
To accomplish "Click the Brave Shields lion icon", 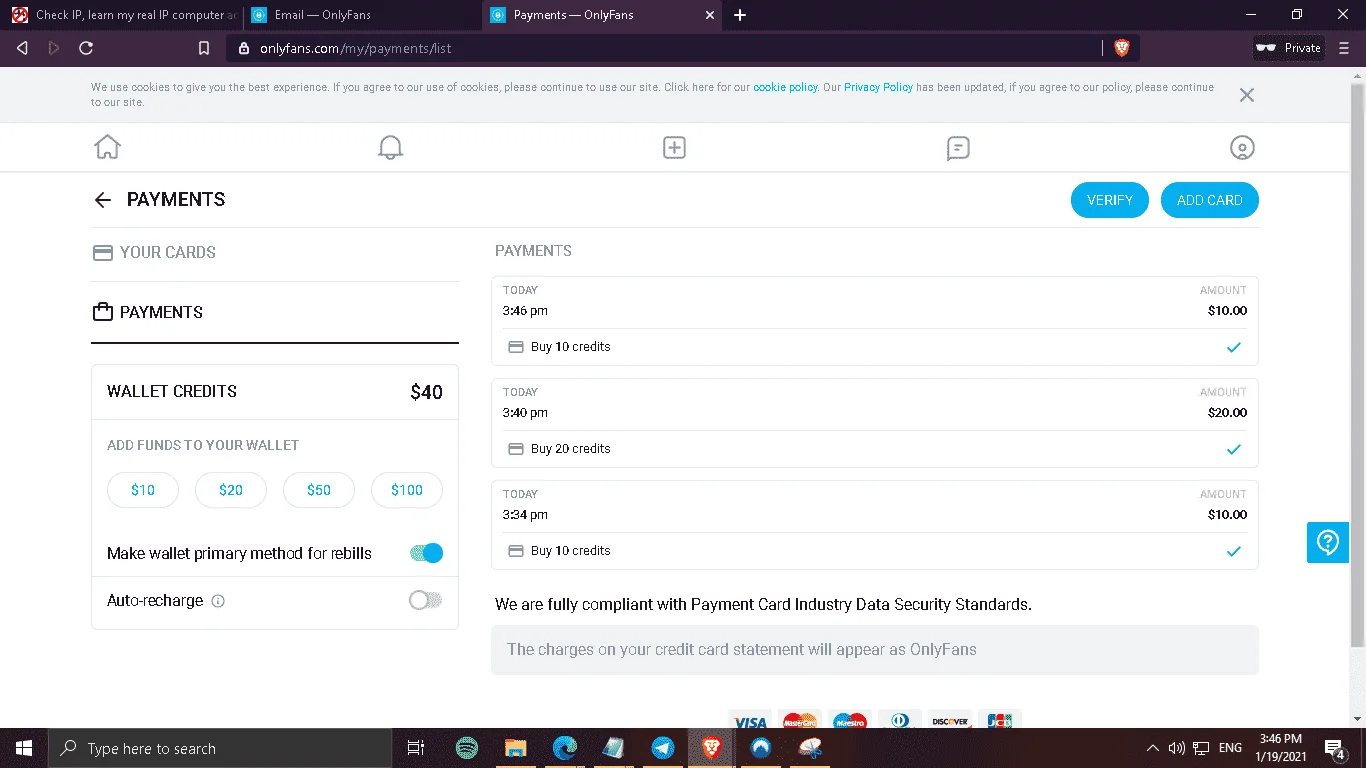I will tap(1122, 48).
